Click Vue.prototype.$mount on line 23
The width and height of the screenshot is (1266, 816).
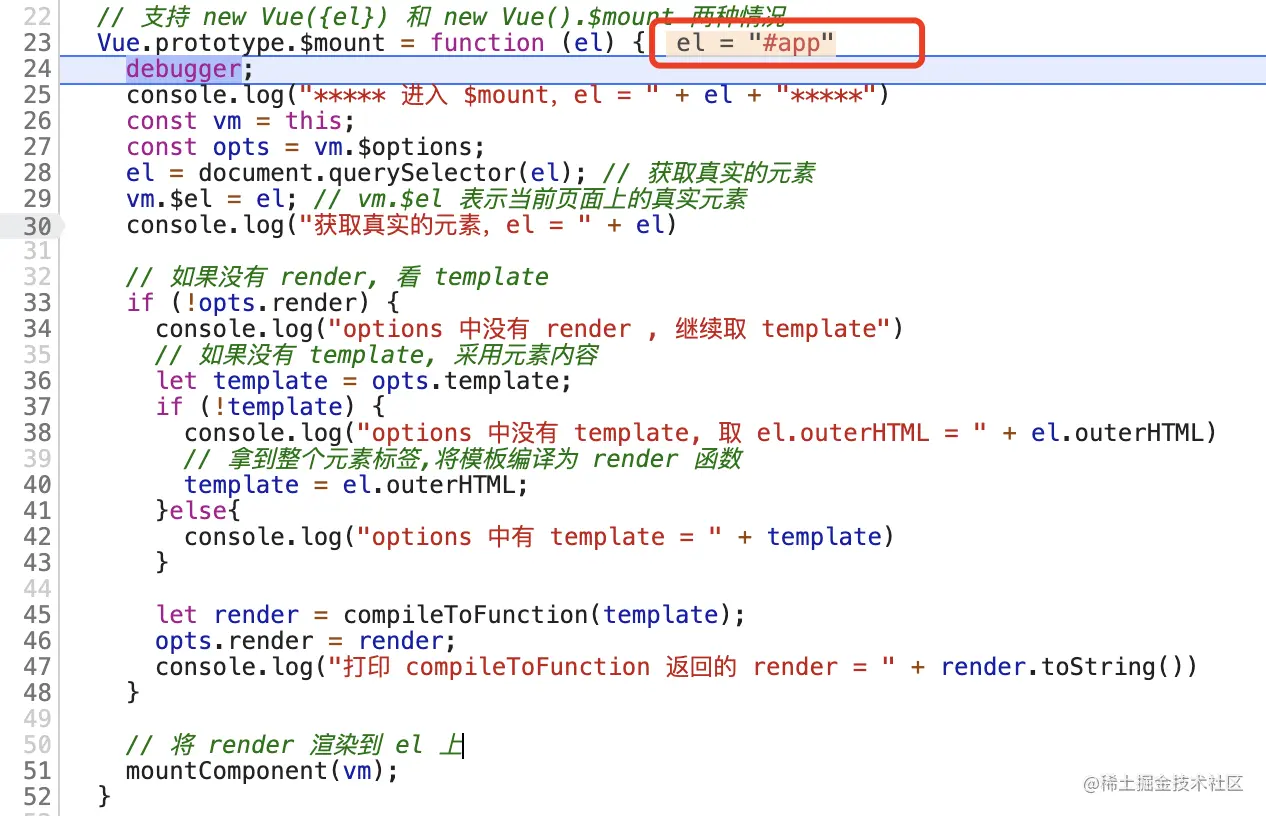[x=241, y=43]
